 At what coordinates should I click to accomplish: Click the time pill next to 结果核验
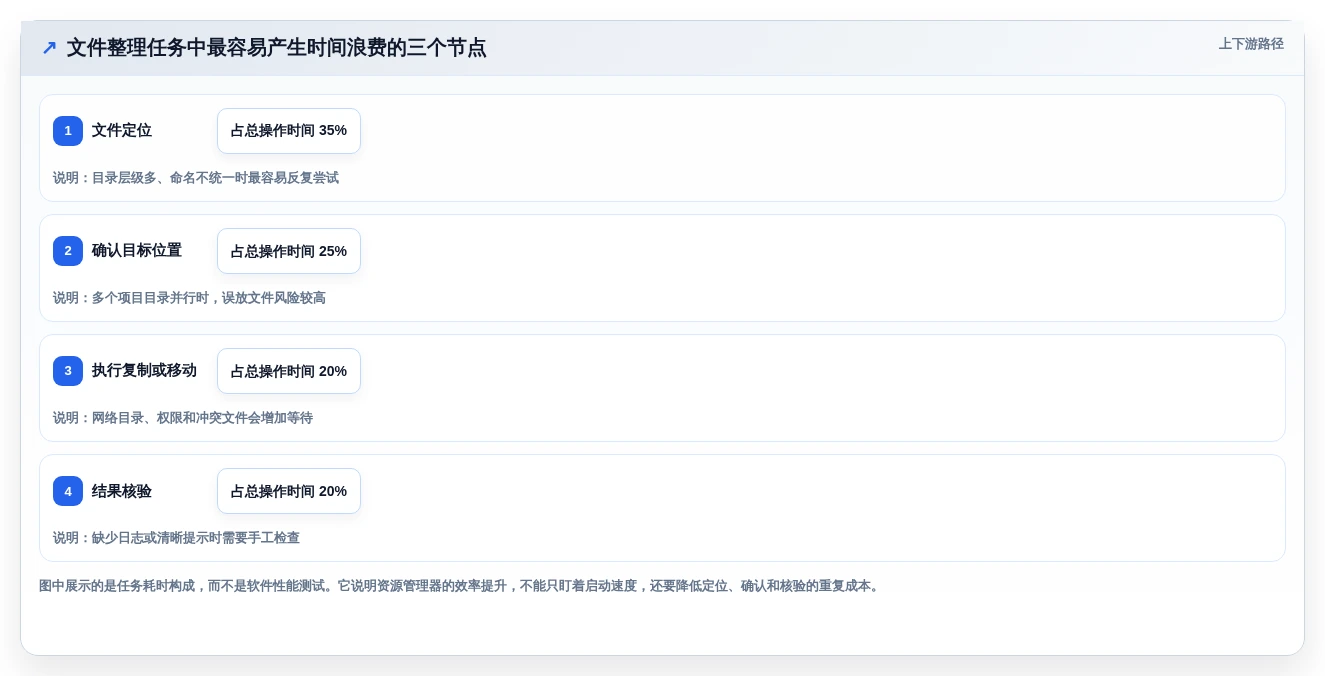289,491
